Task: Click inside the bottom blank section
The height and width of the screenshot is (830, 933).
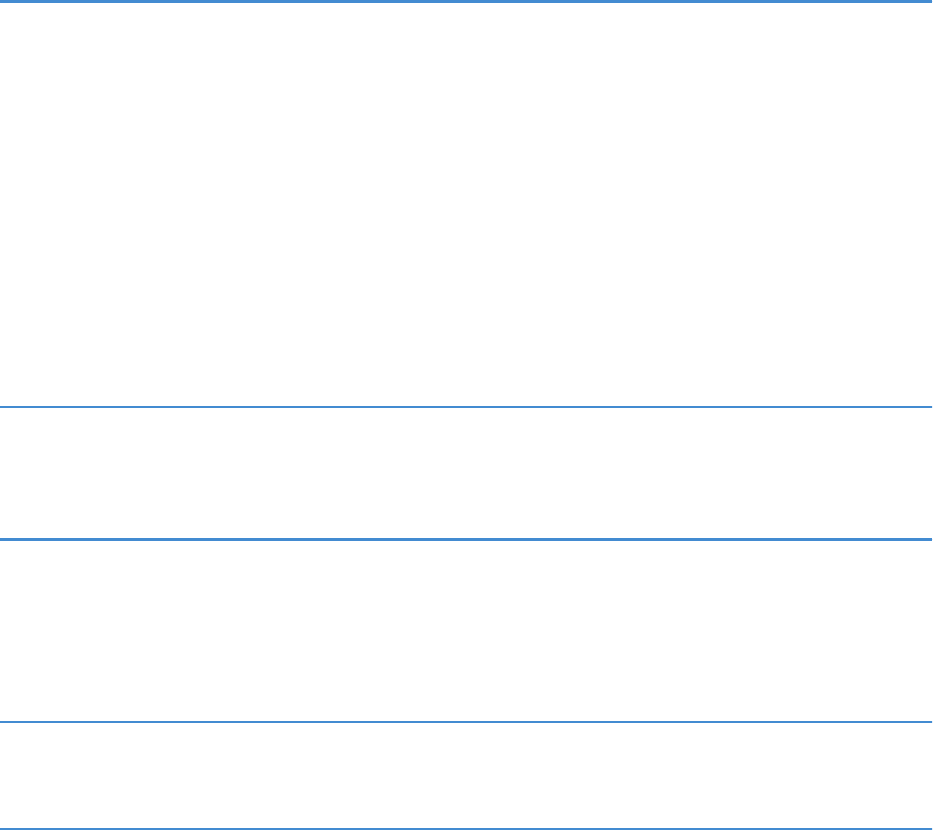Action: pos(466,775)
